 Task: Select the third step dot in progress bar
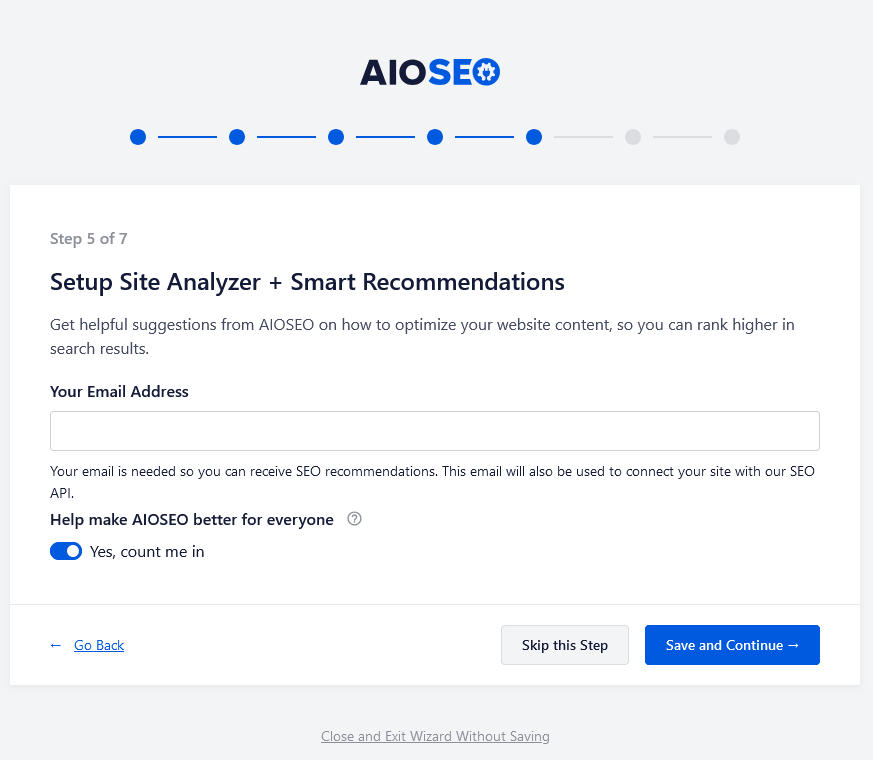click(x=336, y=137)
